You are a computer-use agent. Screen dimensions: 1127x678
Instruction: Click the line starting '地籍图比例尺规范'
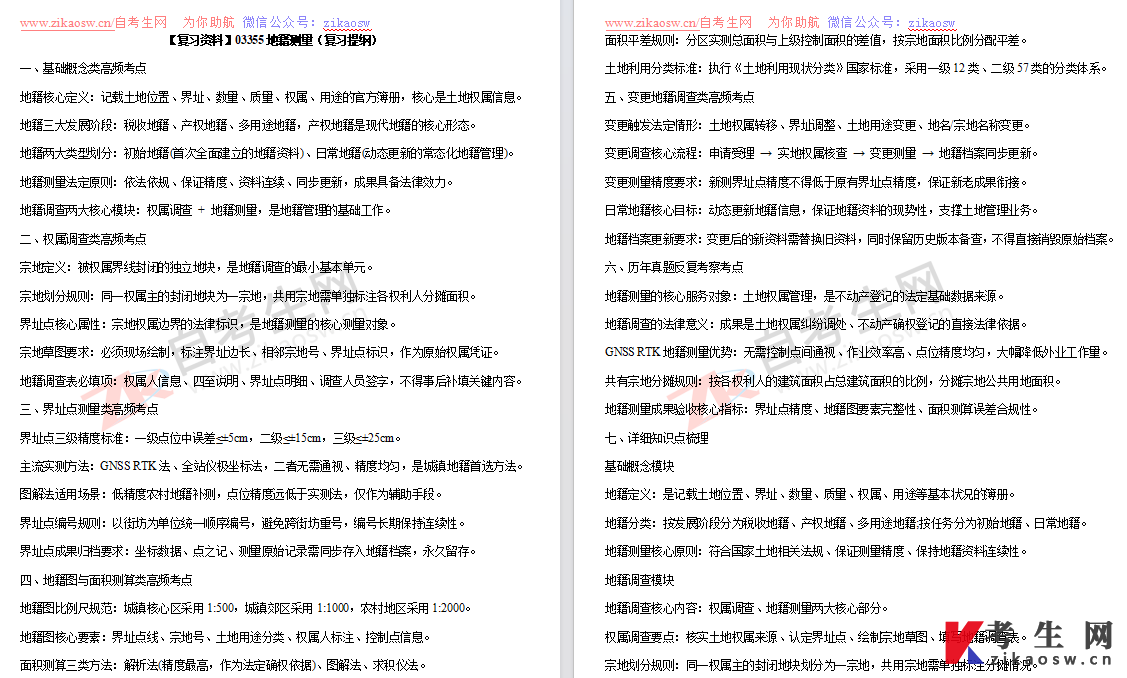tap(245, 608)
